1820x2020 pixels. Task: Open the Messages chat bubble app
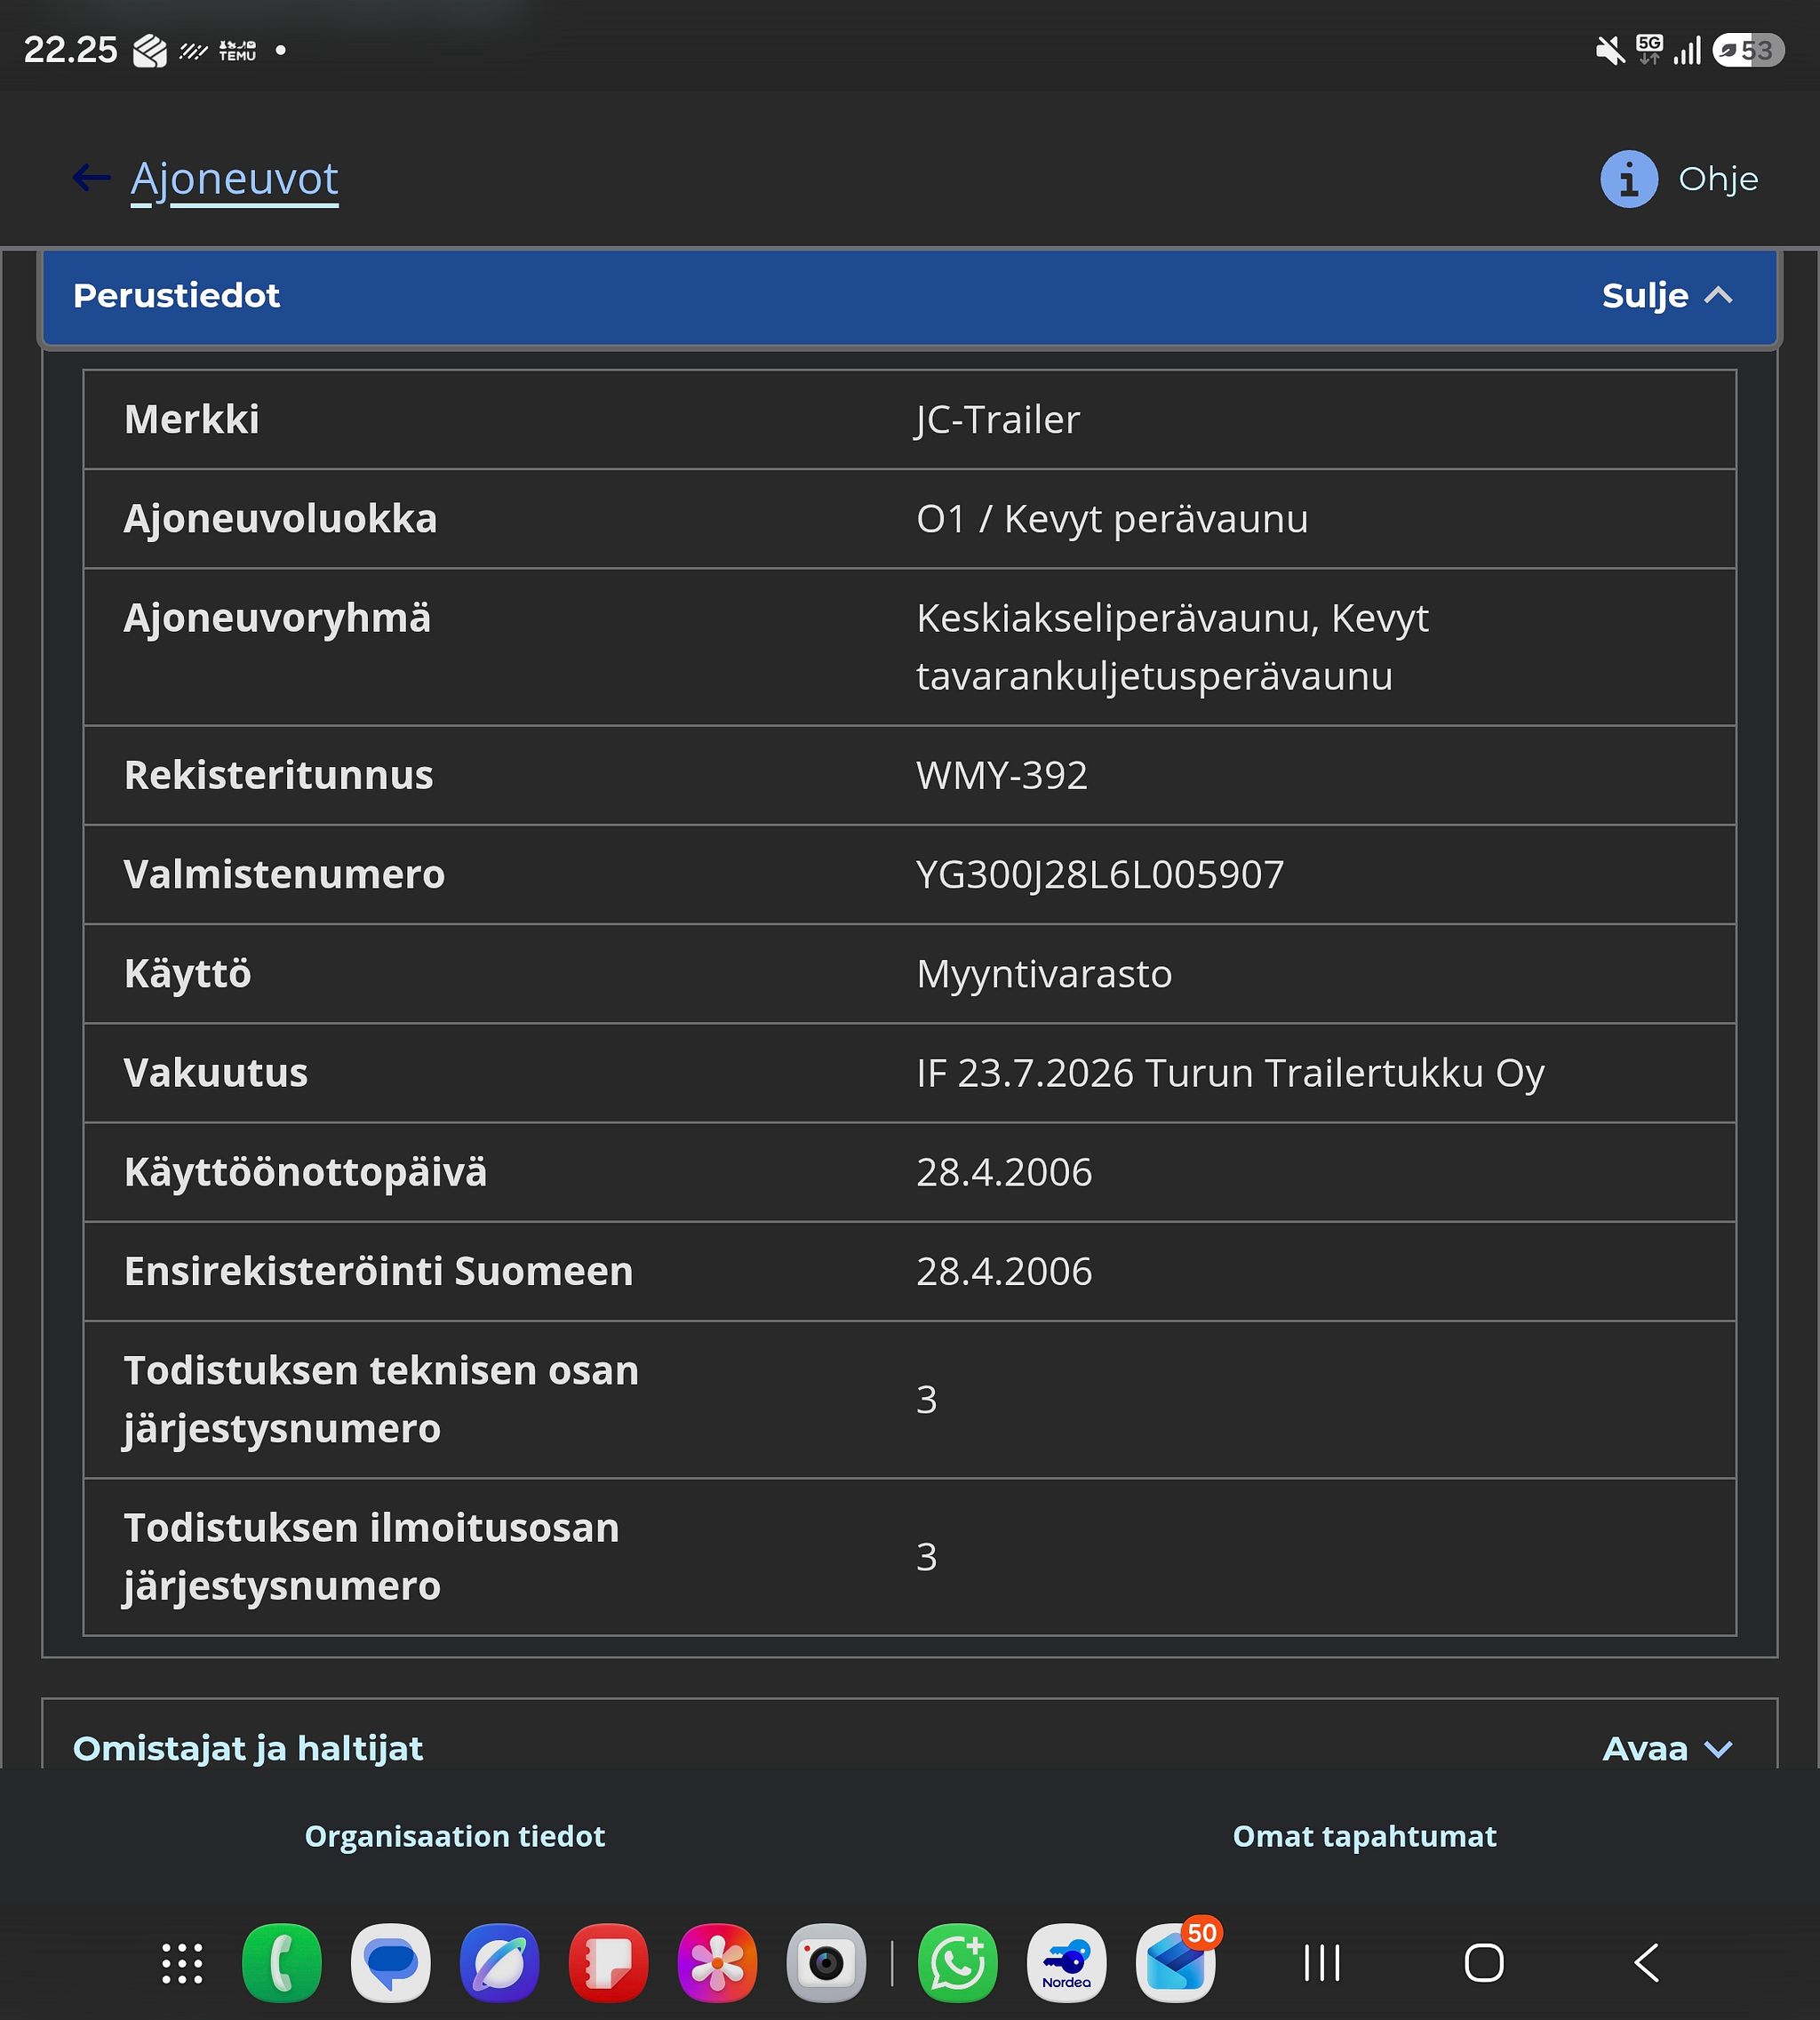coord(391,1962)
